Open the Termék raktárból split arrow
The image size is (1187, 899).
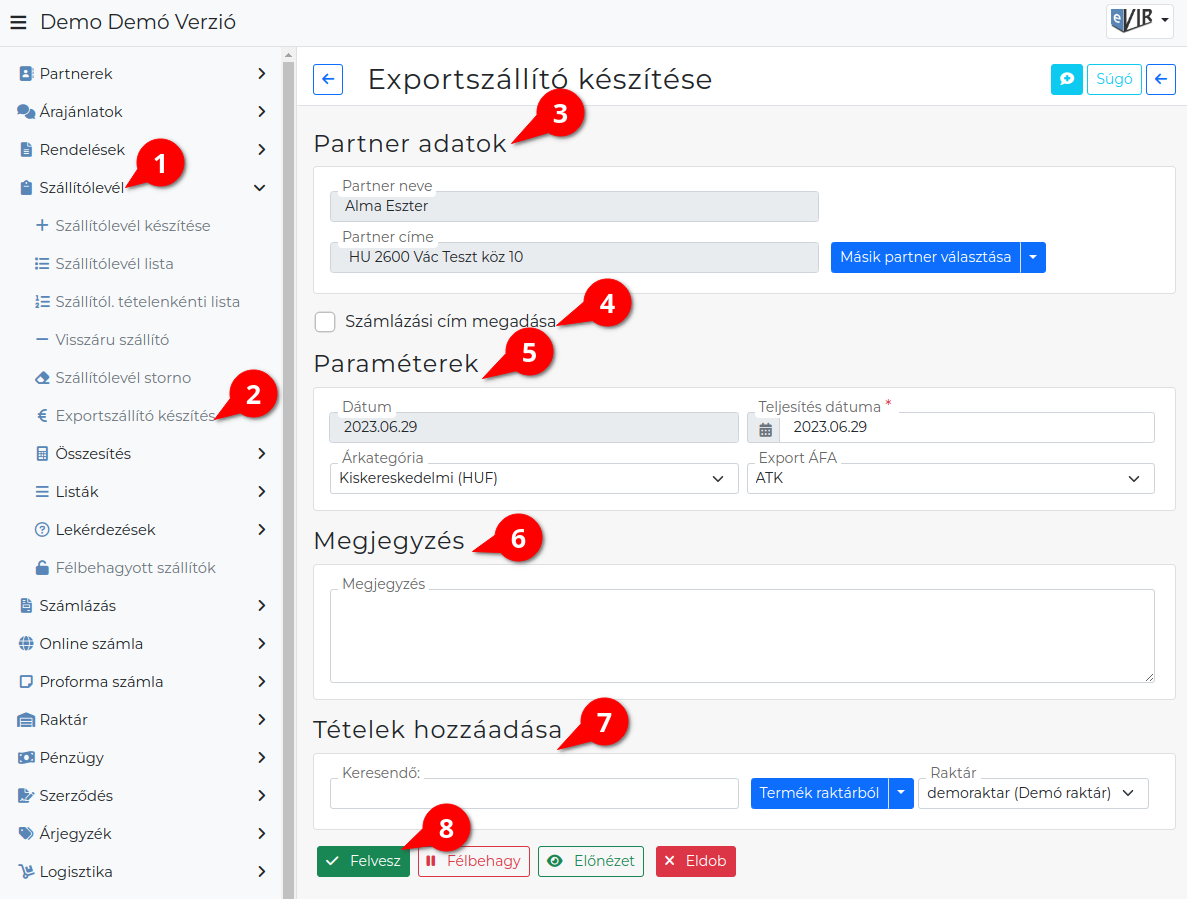(901, 793)
